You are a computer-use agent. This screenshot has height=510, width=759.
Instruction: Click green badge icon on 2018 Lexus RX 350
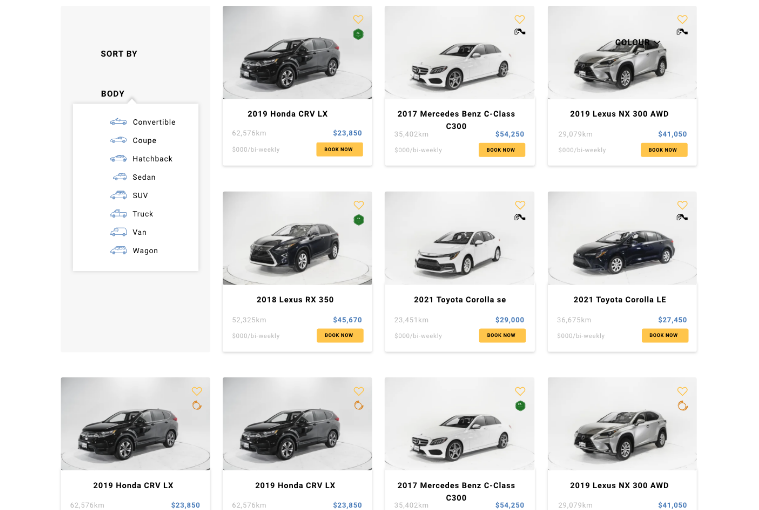[x=358, y=220]
